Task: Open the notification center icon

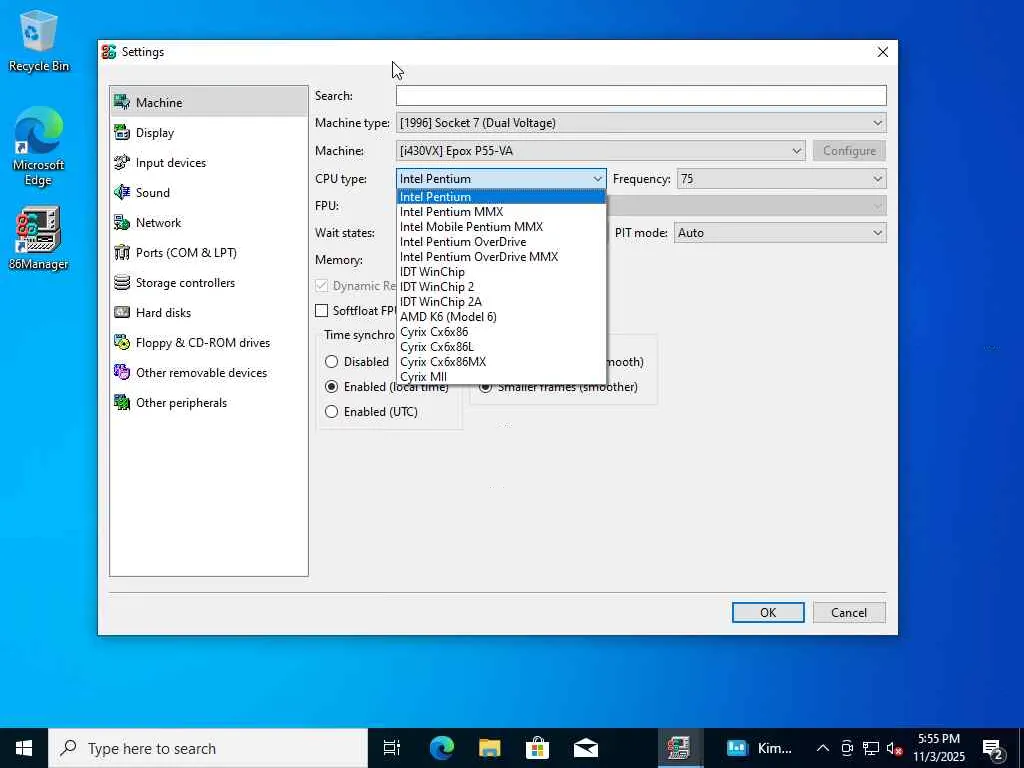Action: click(x=992, y=748)
